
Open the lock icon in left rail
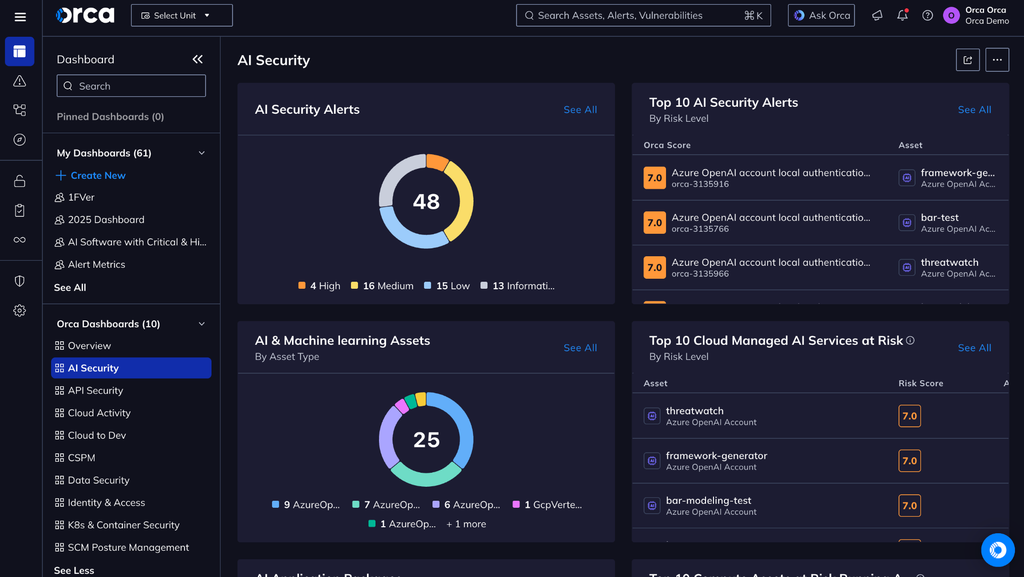point(20,181)
